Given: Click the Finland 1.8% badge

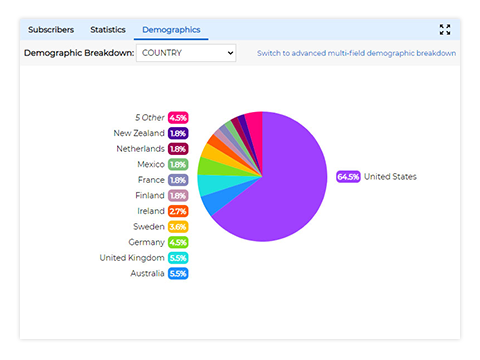Looking at the screenshot, I should coord(178,196).
